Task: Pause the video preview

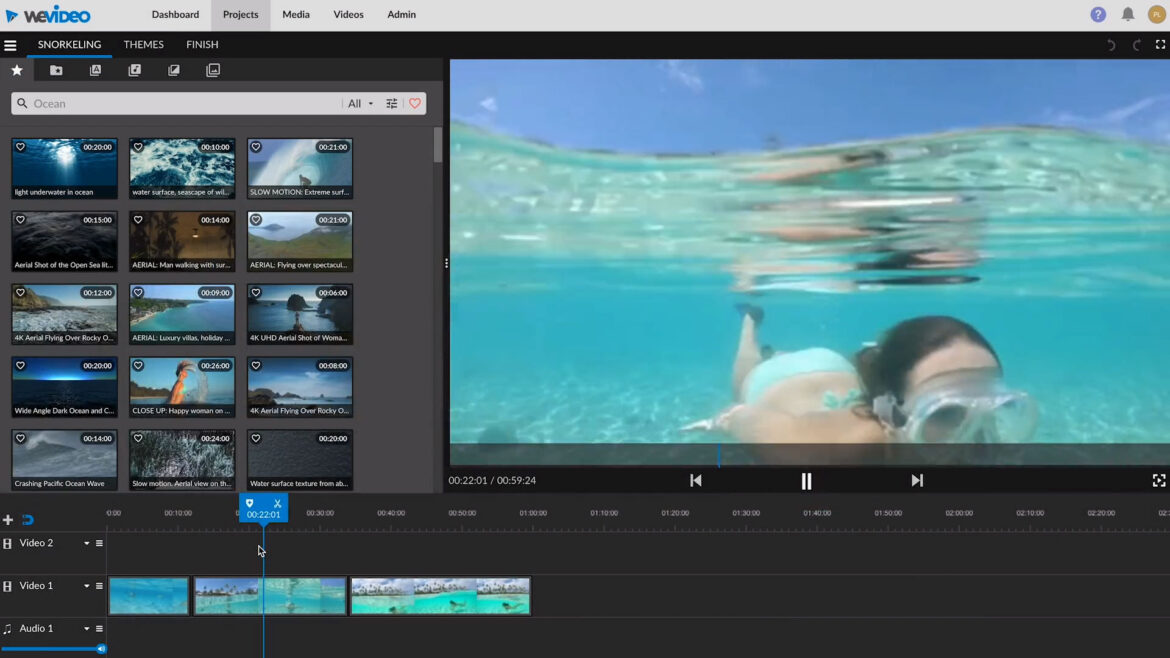Action: [x=806, y=481]
